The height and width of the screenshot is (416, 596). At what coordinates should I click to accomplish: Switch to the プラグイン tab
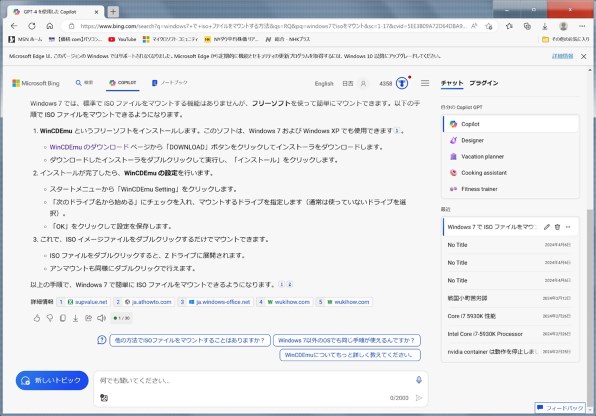coord(483,83)
